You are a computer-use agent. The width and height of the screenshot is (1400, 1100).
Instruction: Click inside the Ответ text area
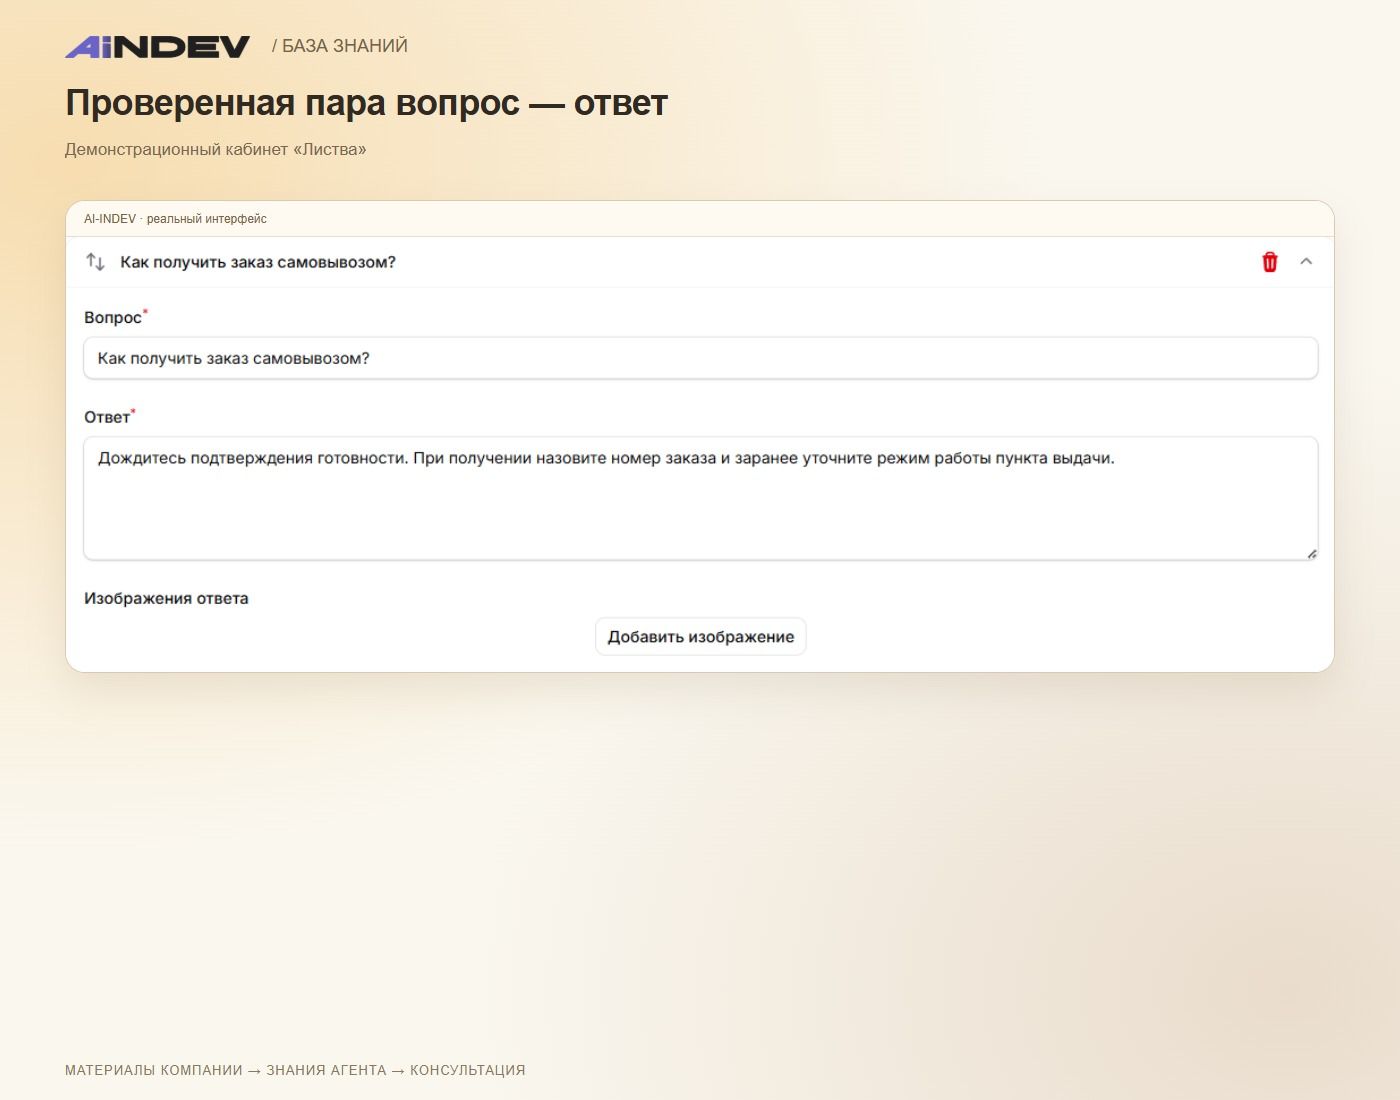pos(700,498)
